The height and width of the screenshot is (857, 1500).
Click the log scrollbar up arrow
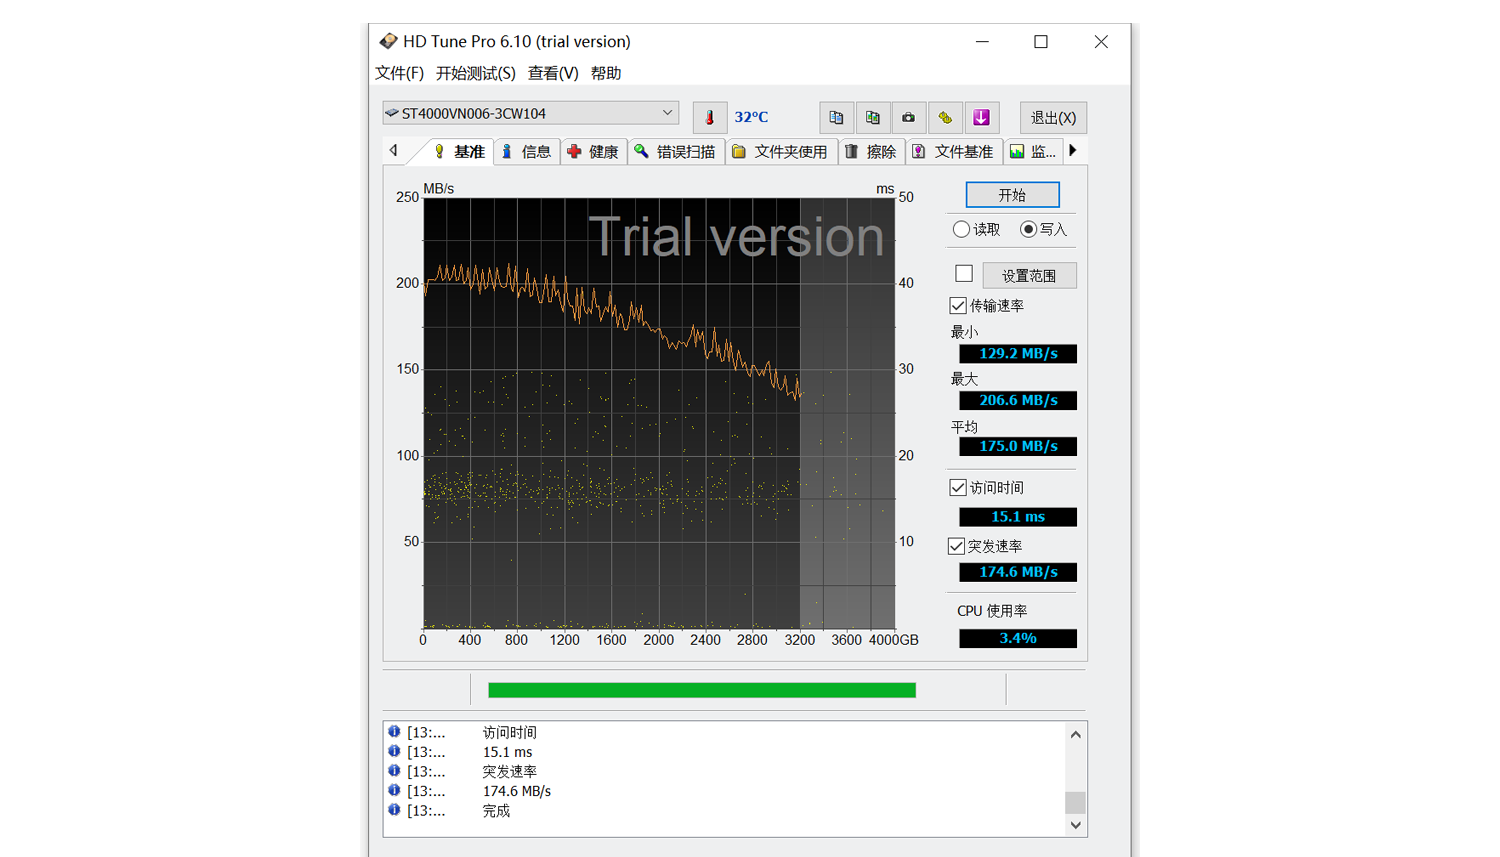coord(1076,734)
